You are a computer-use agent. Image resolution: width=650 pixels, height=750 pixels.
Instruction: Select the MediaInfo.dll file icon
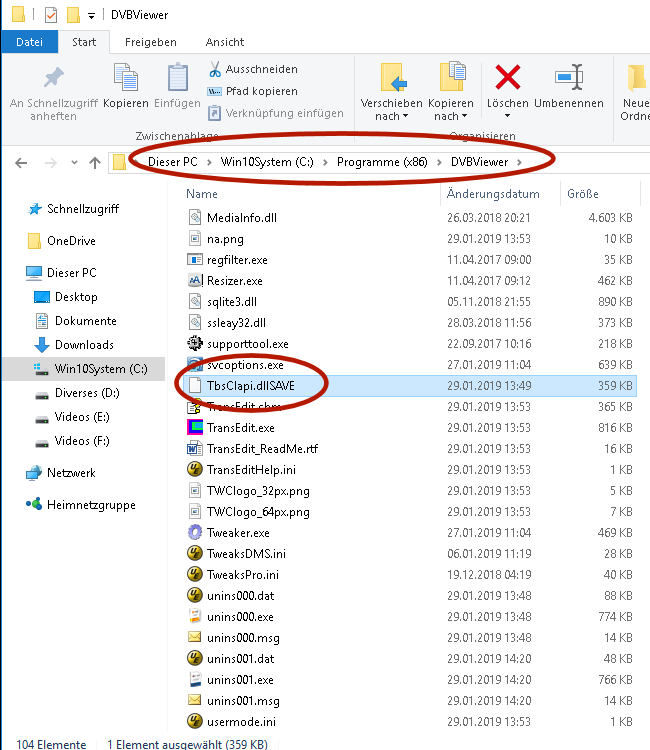pos(195,218)
